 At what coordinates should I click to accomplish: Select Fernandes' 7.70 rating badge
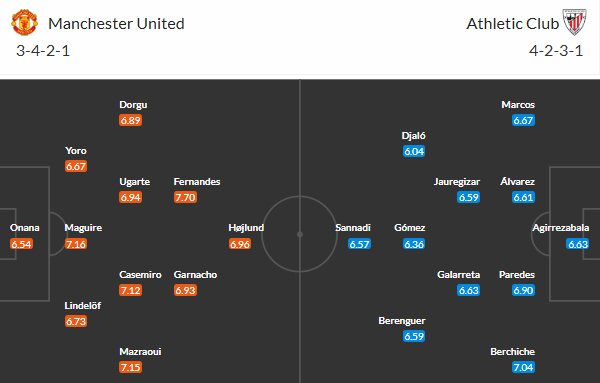[185, 197]
